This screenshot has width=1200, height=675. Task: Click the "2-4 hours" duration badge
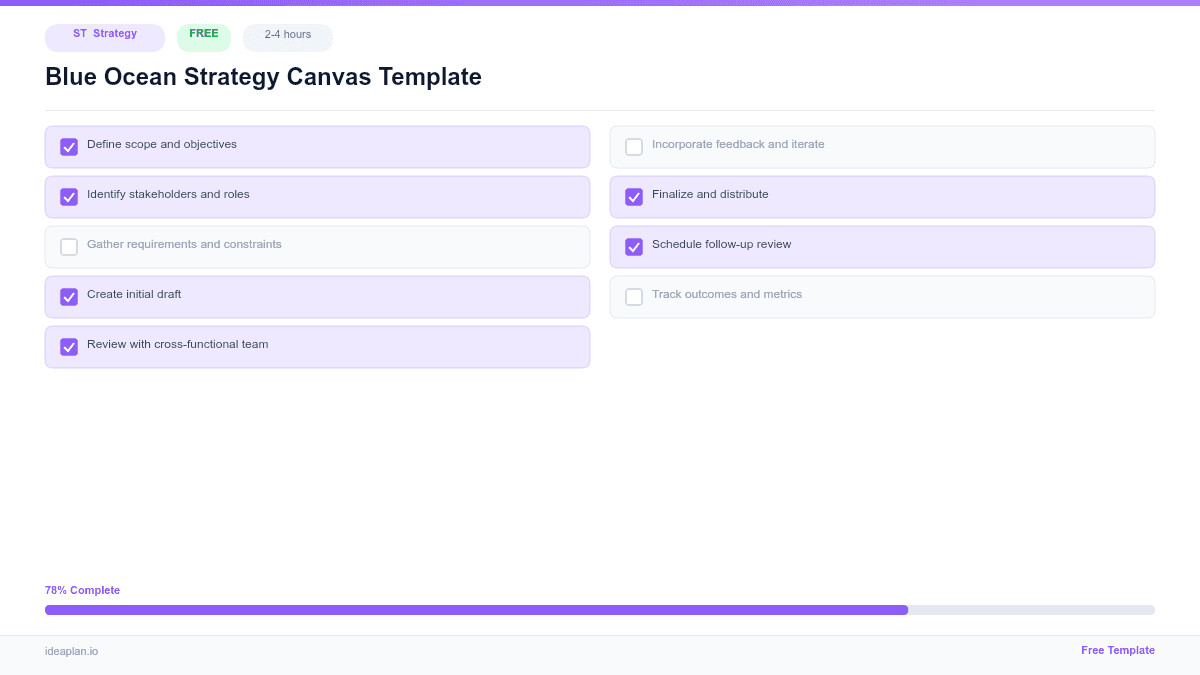pos(287,36)
